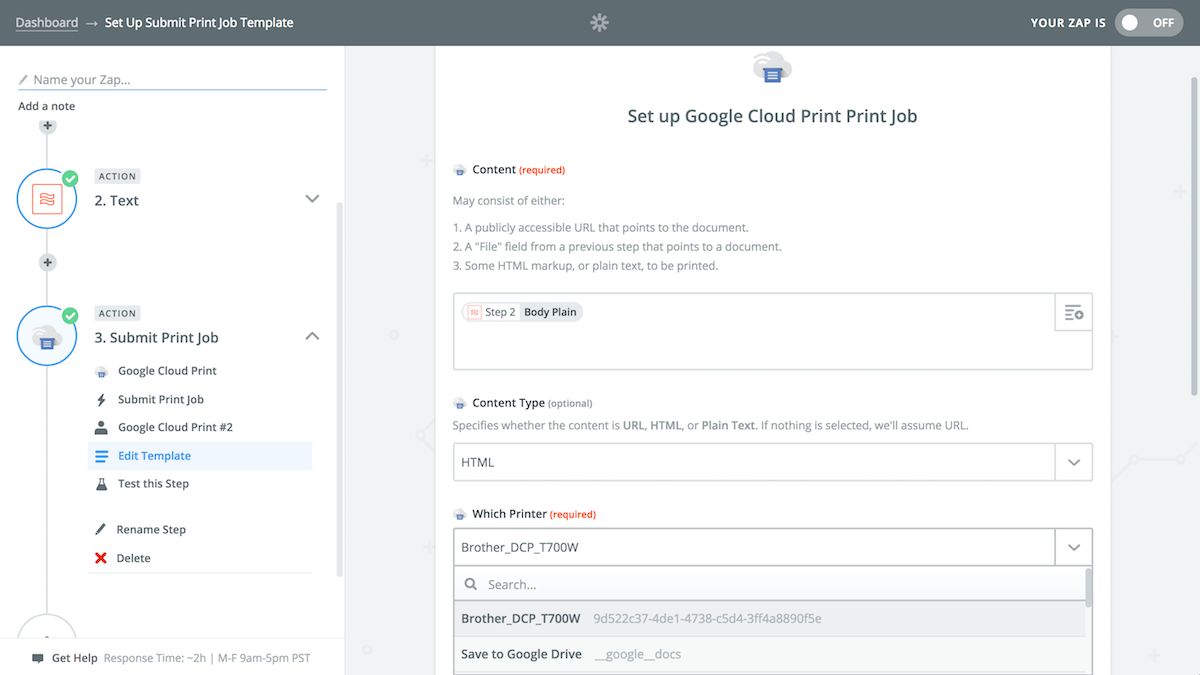Expand the 2. Text step chevron

click(312, 199)
